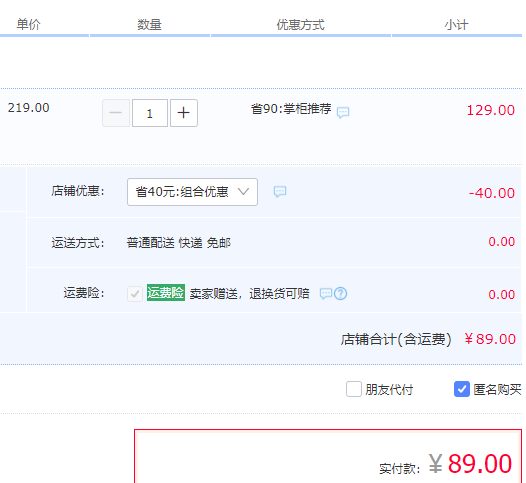Click the 小计 column header
Viewport: 526px width, 483px height.
(456, 25)
